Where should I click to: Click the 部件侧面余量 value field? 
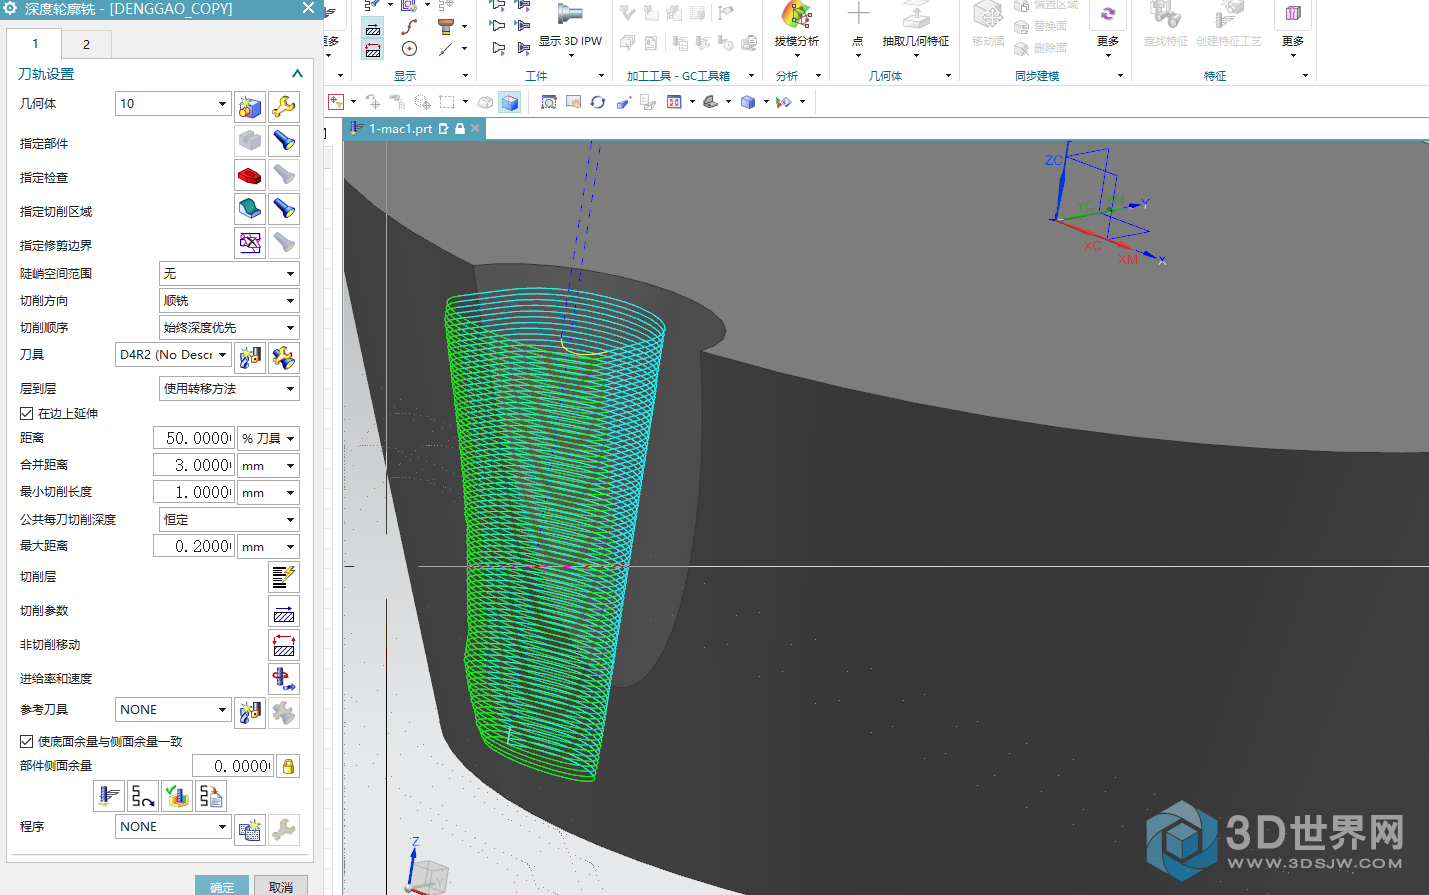[233, 766]
